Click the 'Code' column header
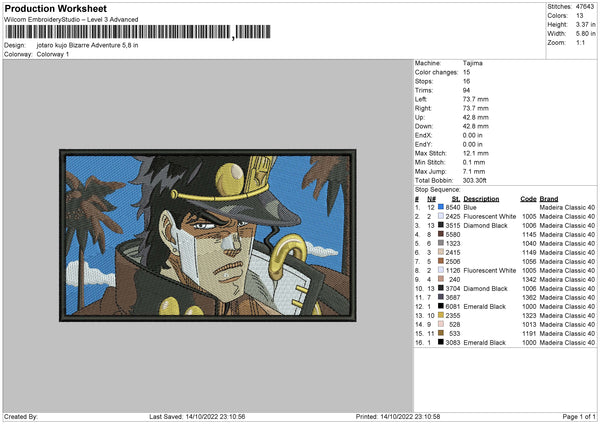This screenshot has height=424, width=600. tap(528, 199)
